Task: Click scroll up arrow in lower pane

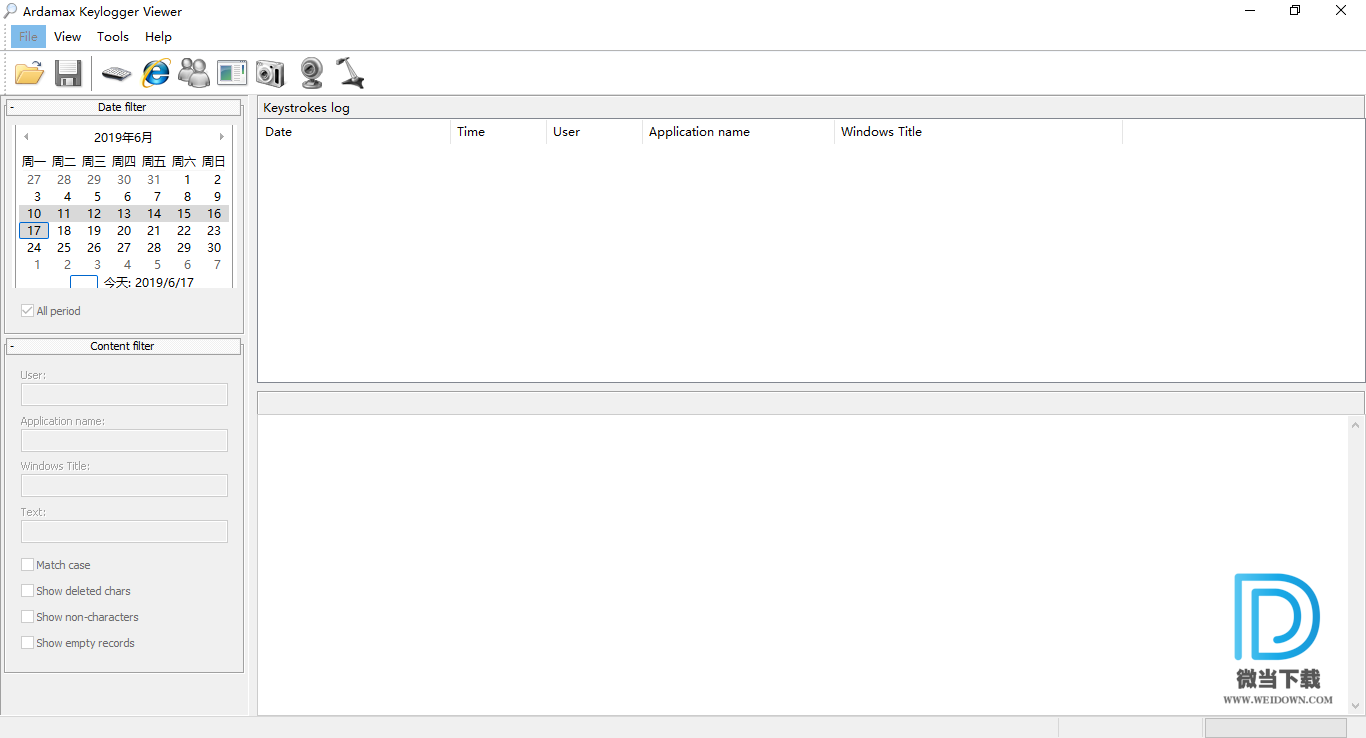Action: tap(1357, 425)
